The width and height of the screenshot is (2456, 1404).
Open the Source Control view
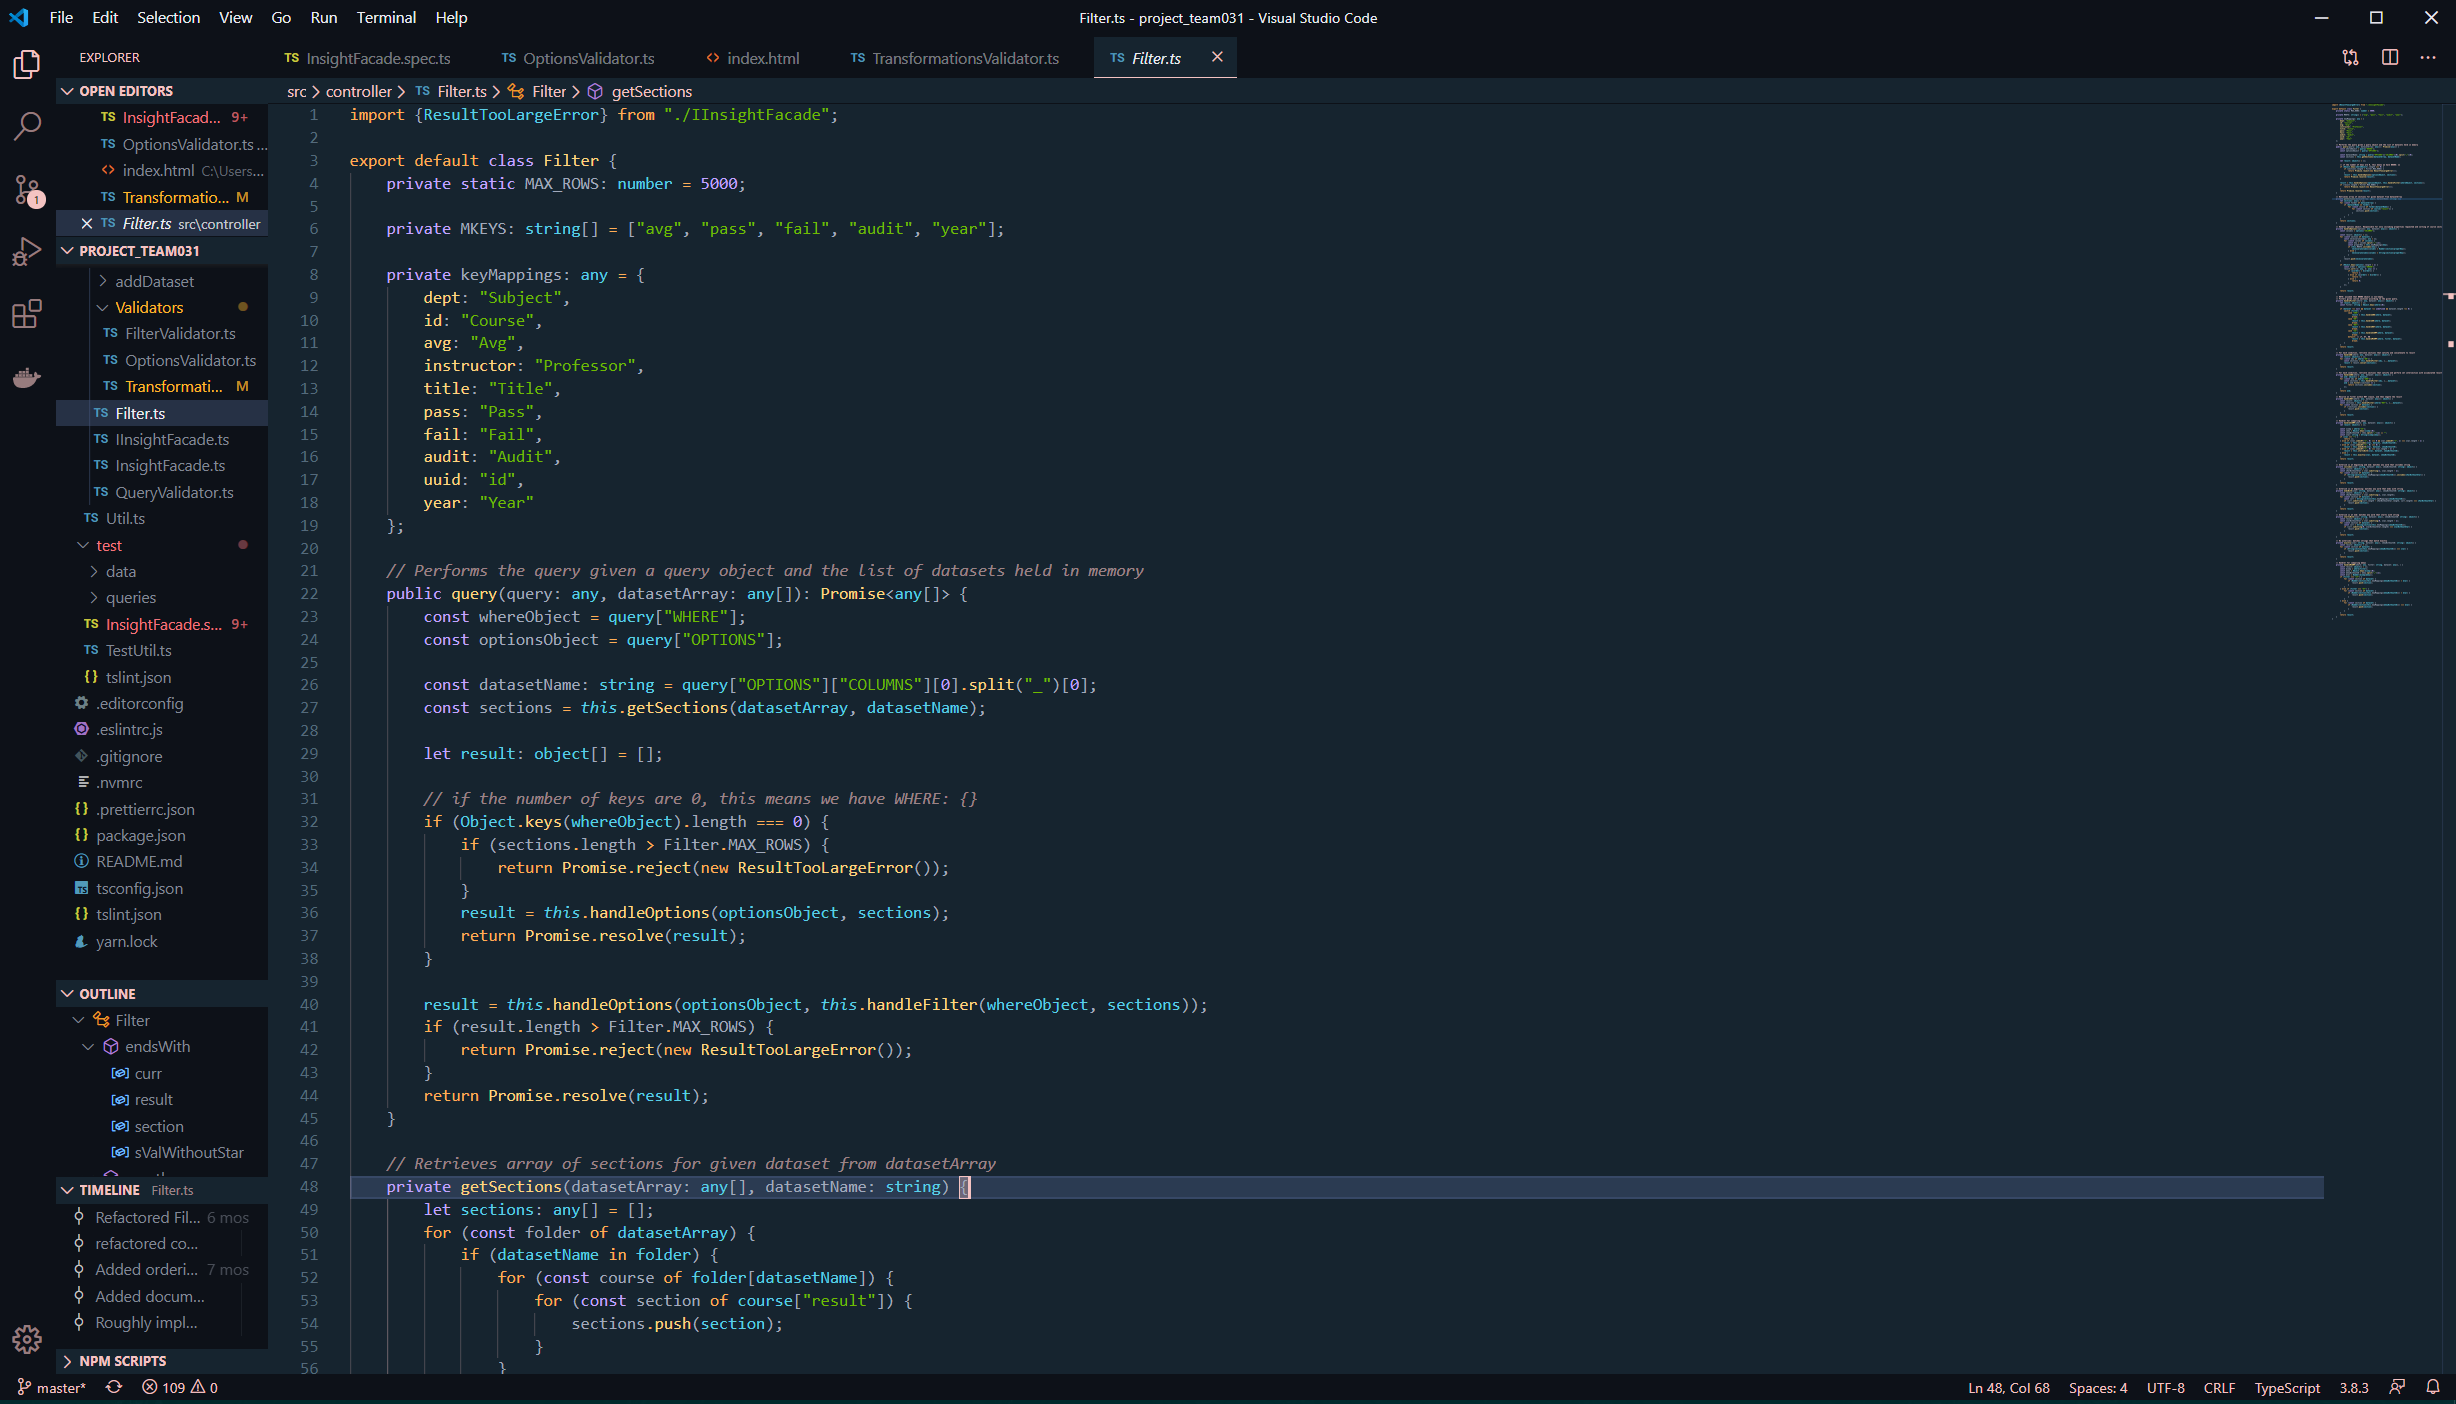point(27,189)
